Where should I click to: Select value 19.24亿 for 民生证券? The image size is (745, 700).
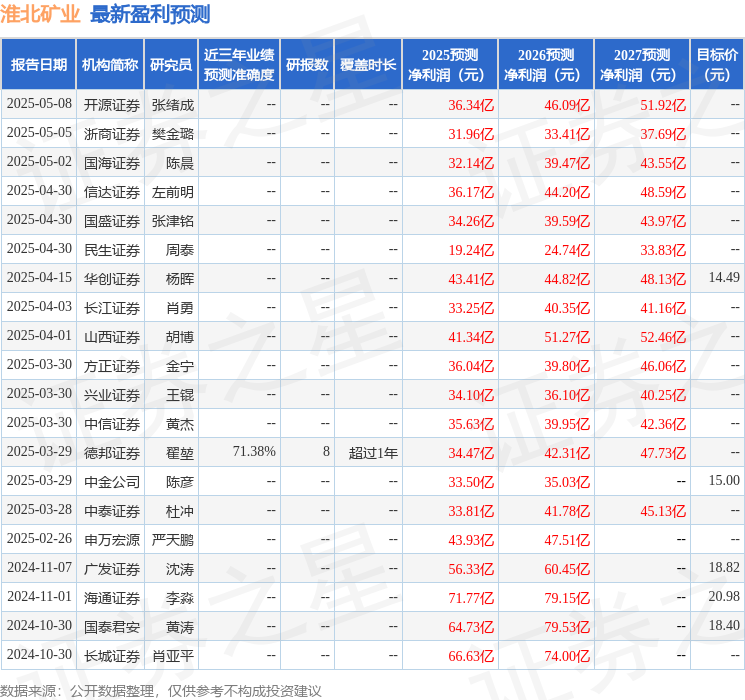[471, 249]
